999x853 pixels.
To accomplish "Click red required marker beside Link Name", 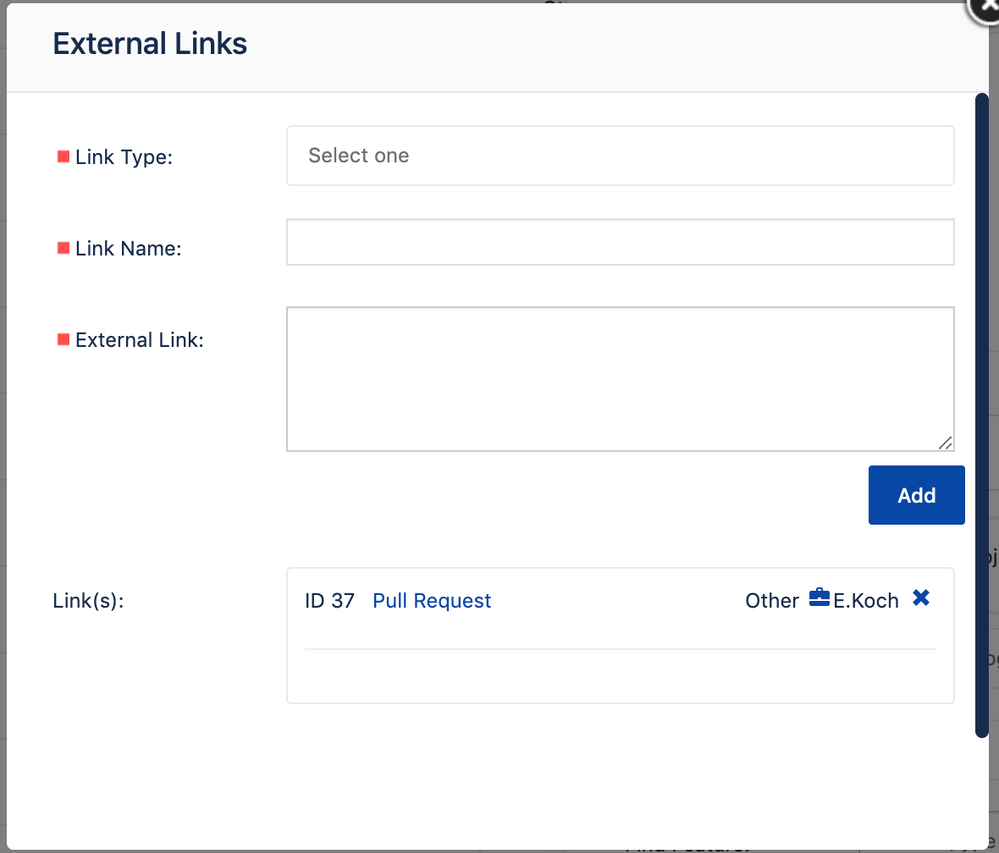I will 63,248.
